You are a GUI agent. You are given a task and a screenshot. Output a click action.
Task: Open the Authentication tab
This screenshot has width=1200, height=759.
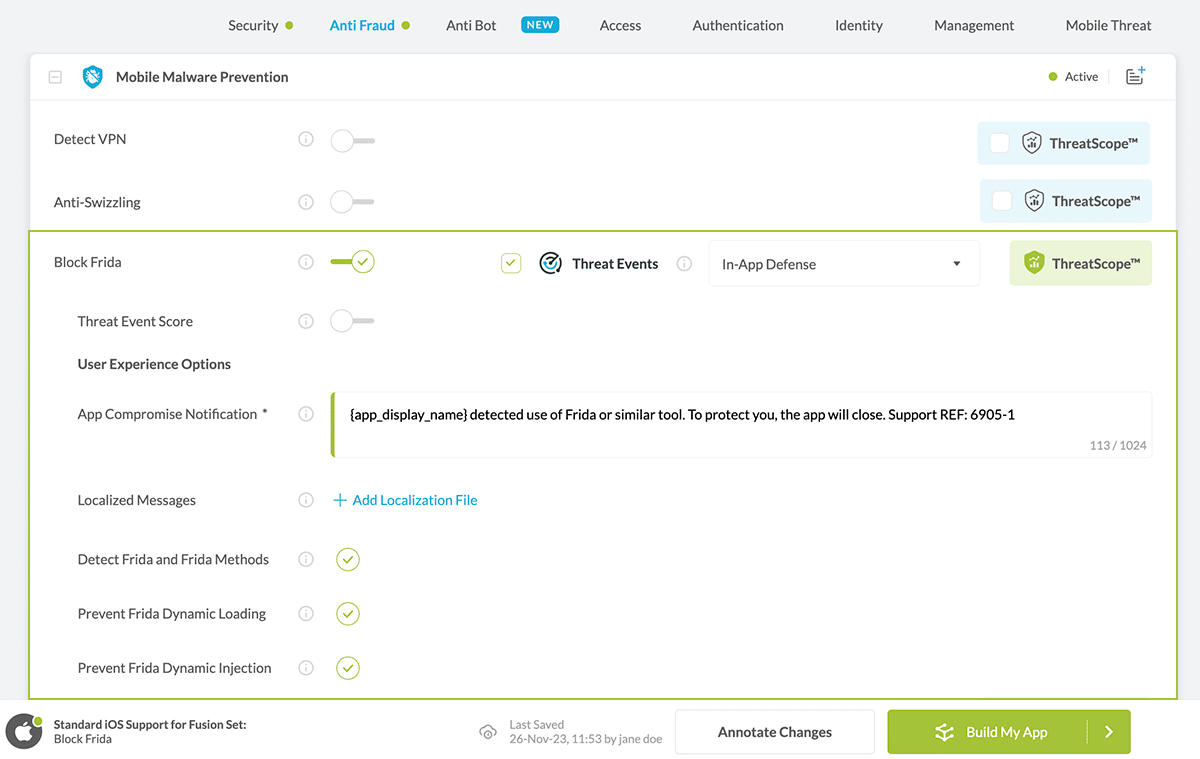(x=738, y=25)
